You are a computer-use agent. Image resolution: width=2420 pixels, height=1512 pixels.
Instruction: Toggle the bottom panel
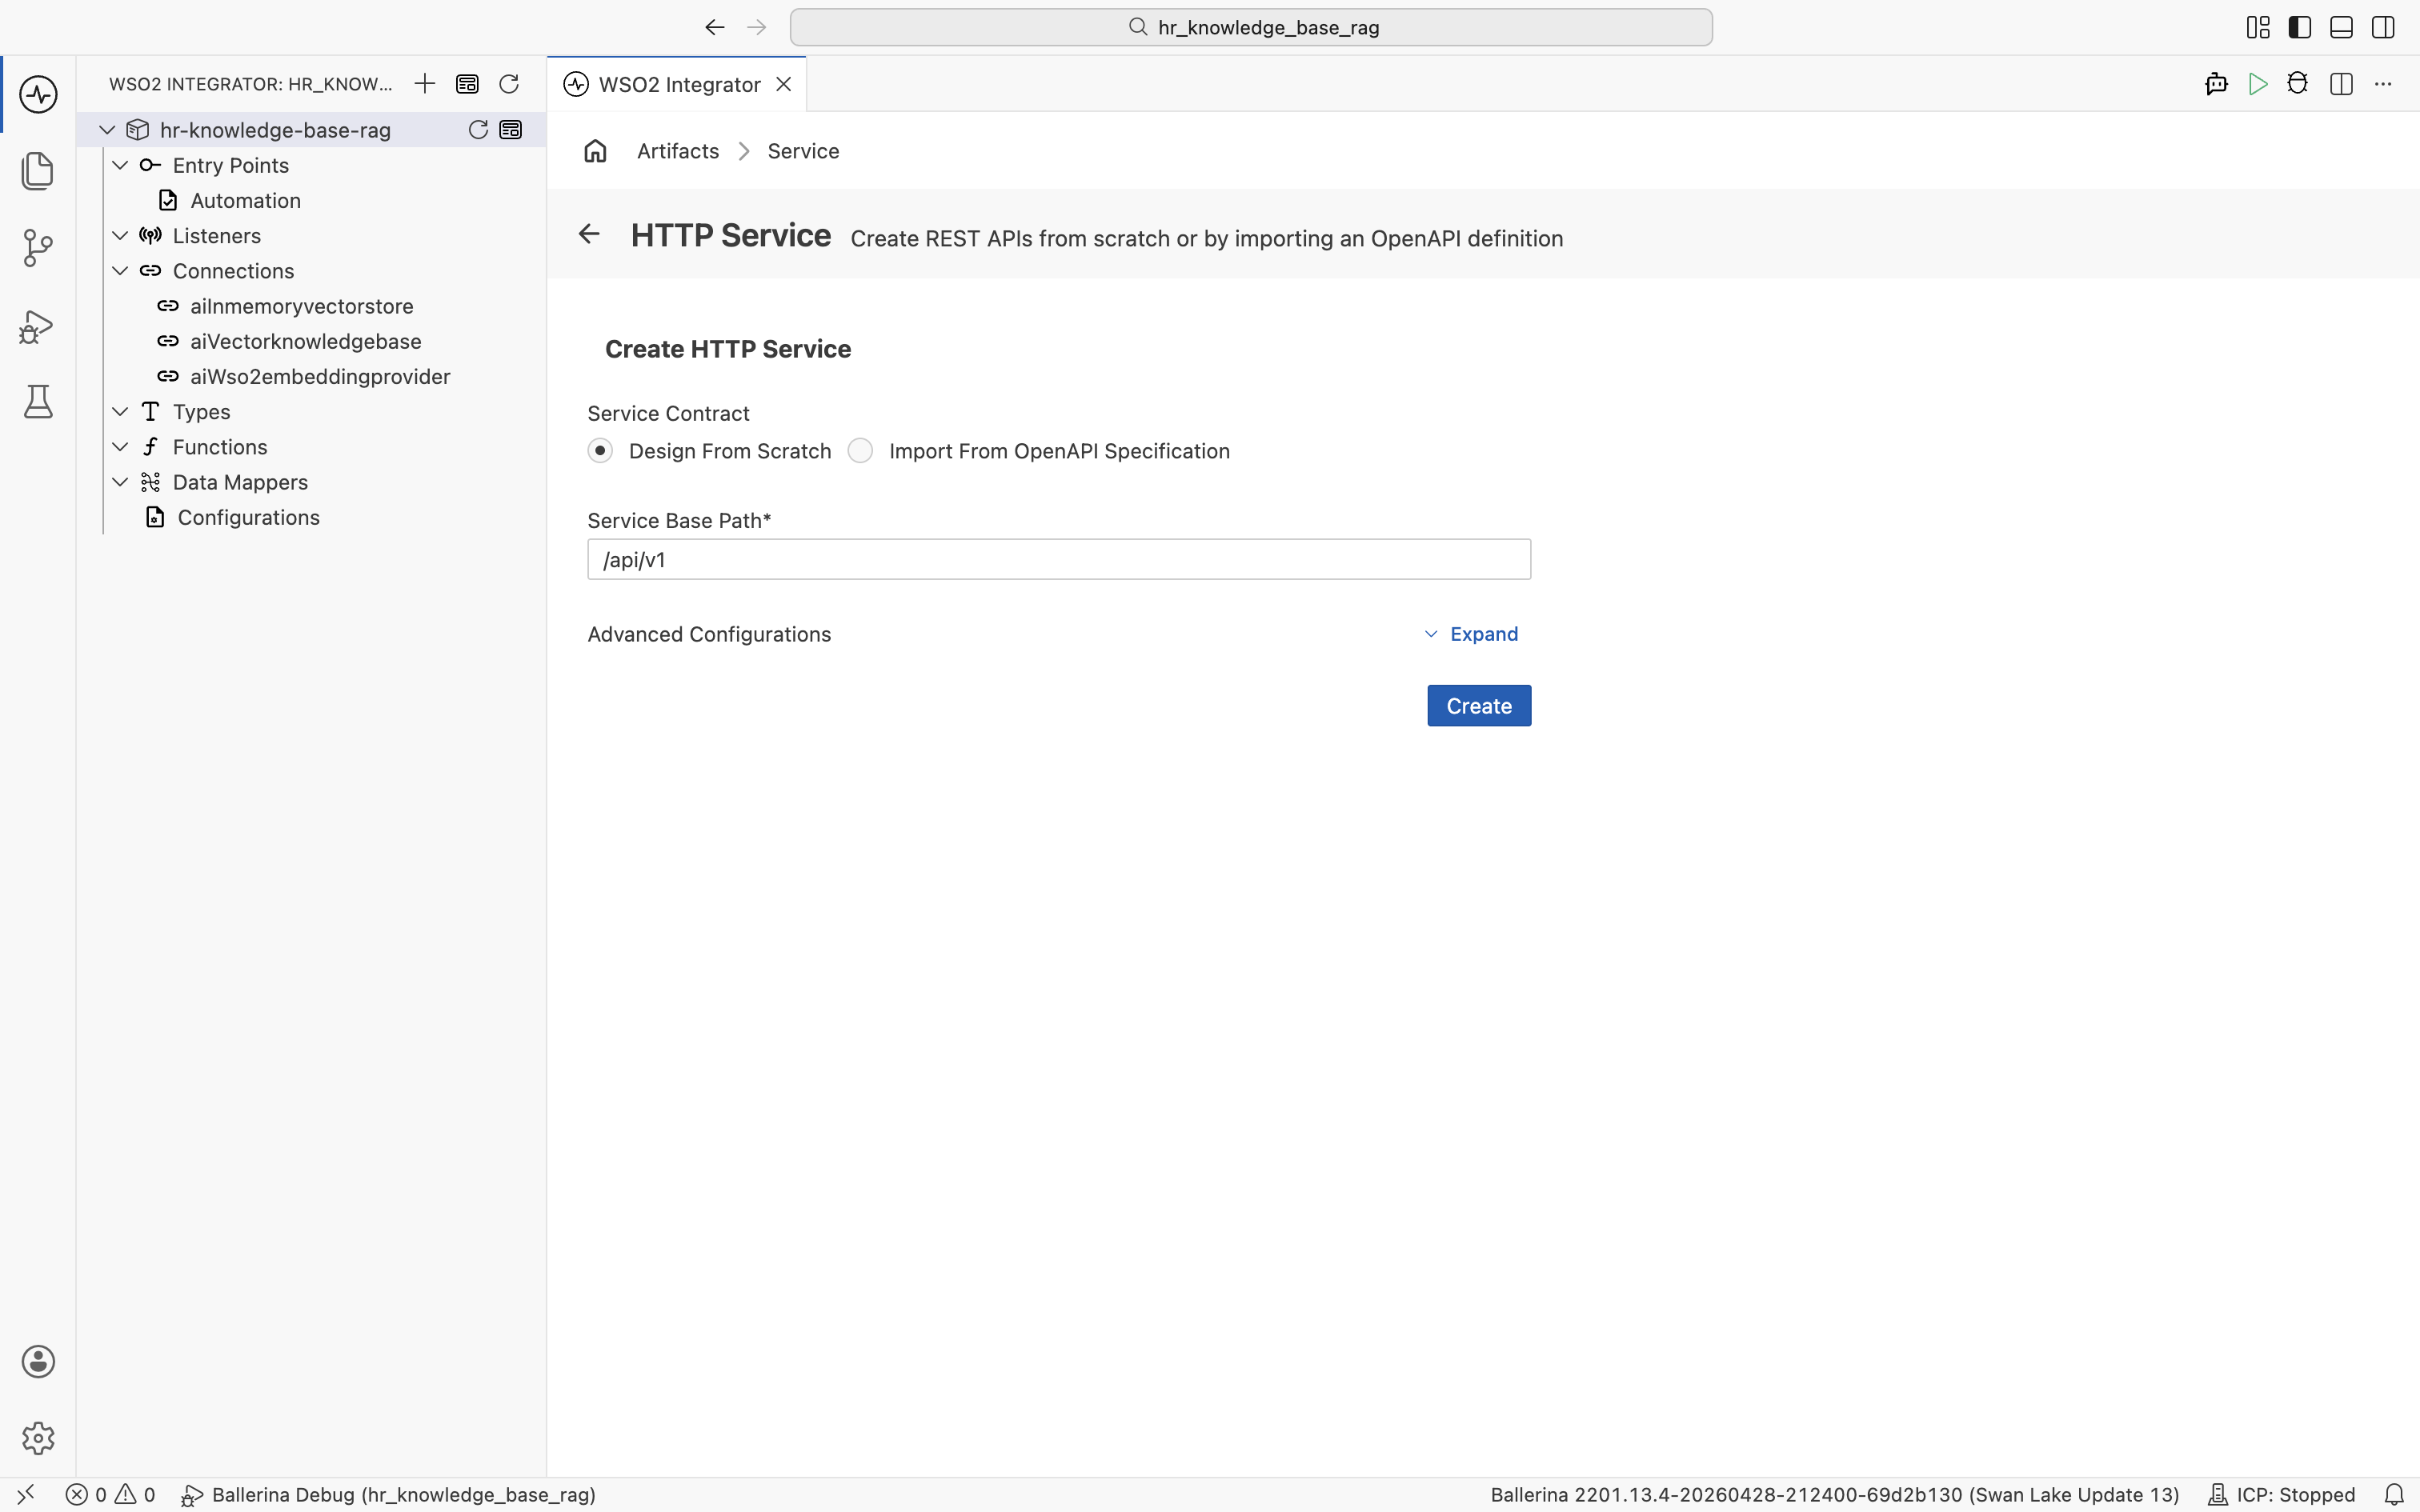tap(2341, 27)
